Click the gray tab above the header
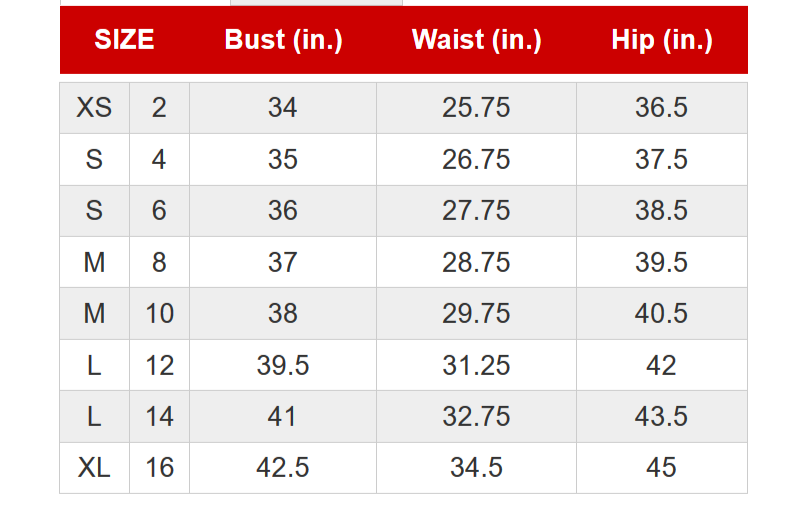The height and width of the screenshot is (523, 810). 316,3
